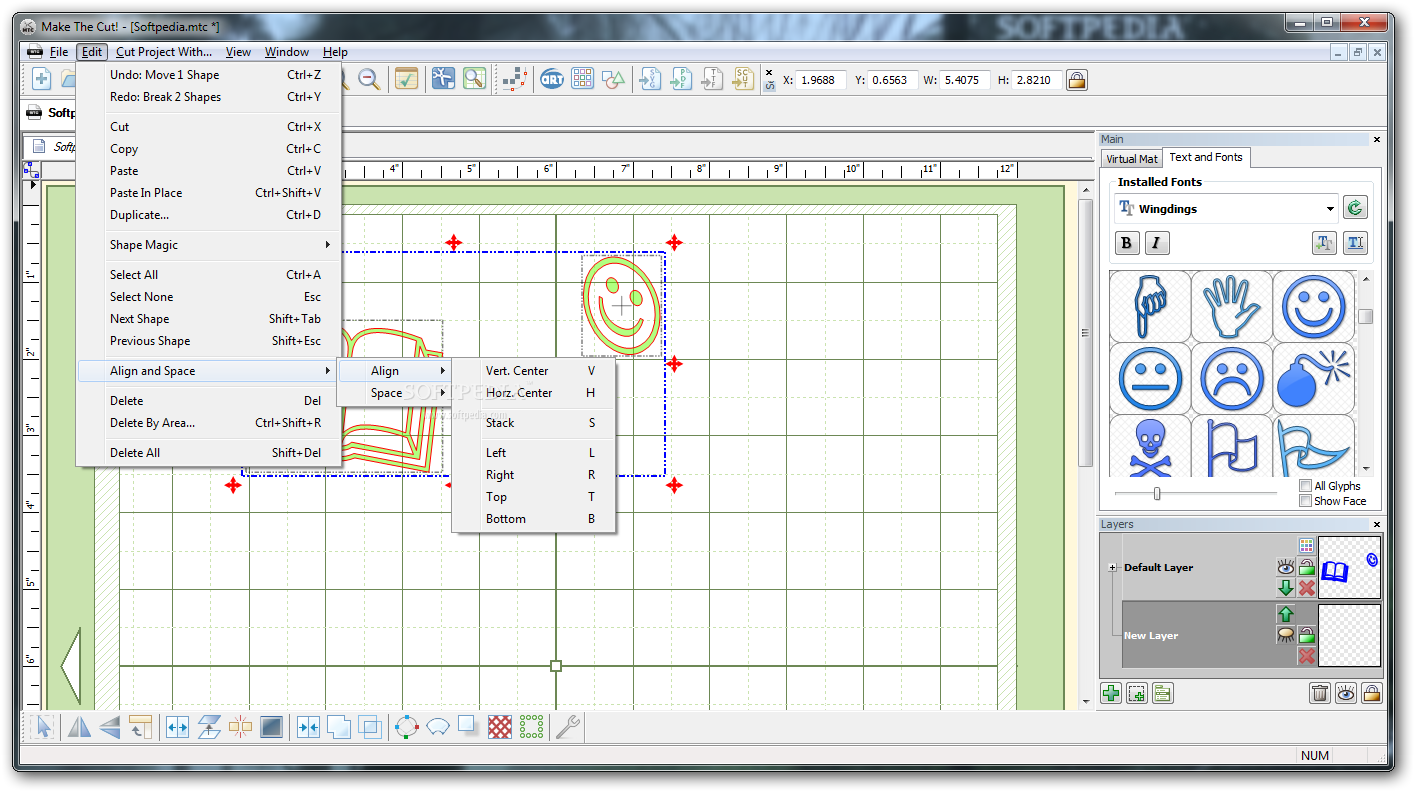This screenshot has width=1415, height=792.
Task: Open the basic shapes icon in toolbar
Action: tap(614, 79)
